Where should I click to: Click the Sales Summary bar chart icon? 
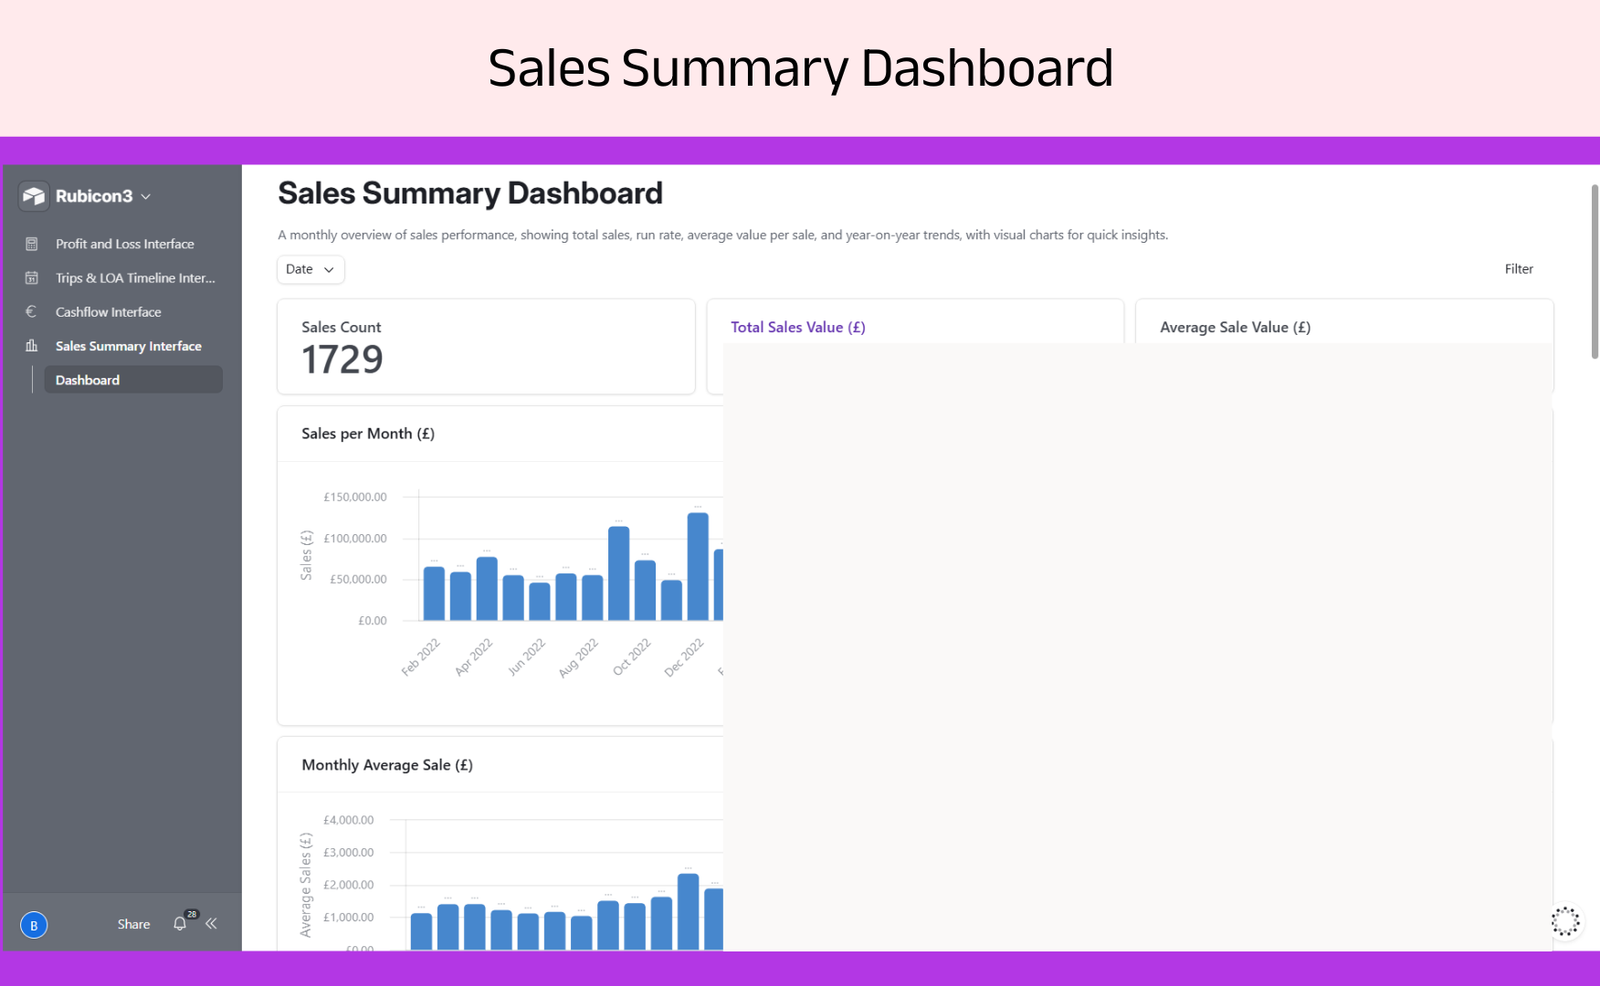click(x=32, y=346)
